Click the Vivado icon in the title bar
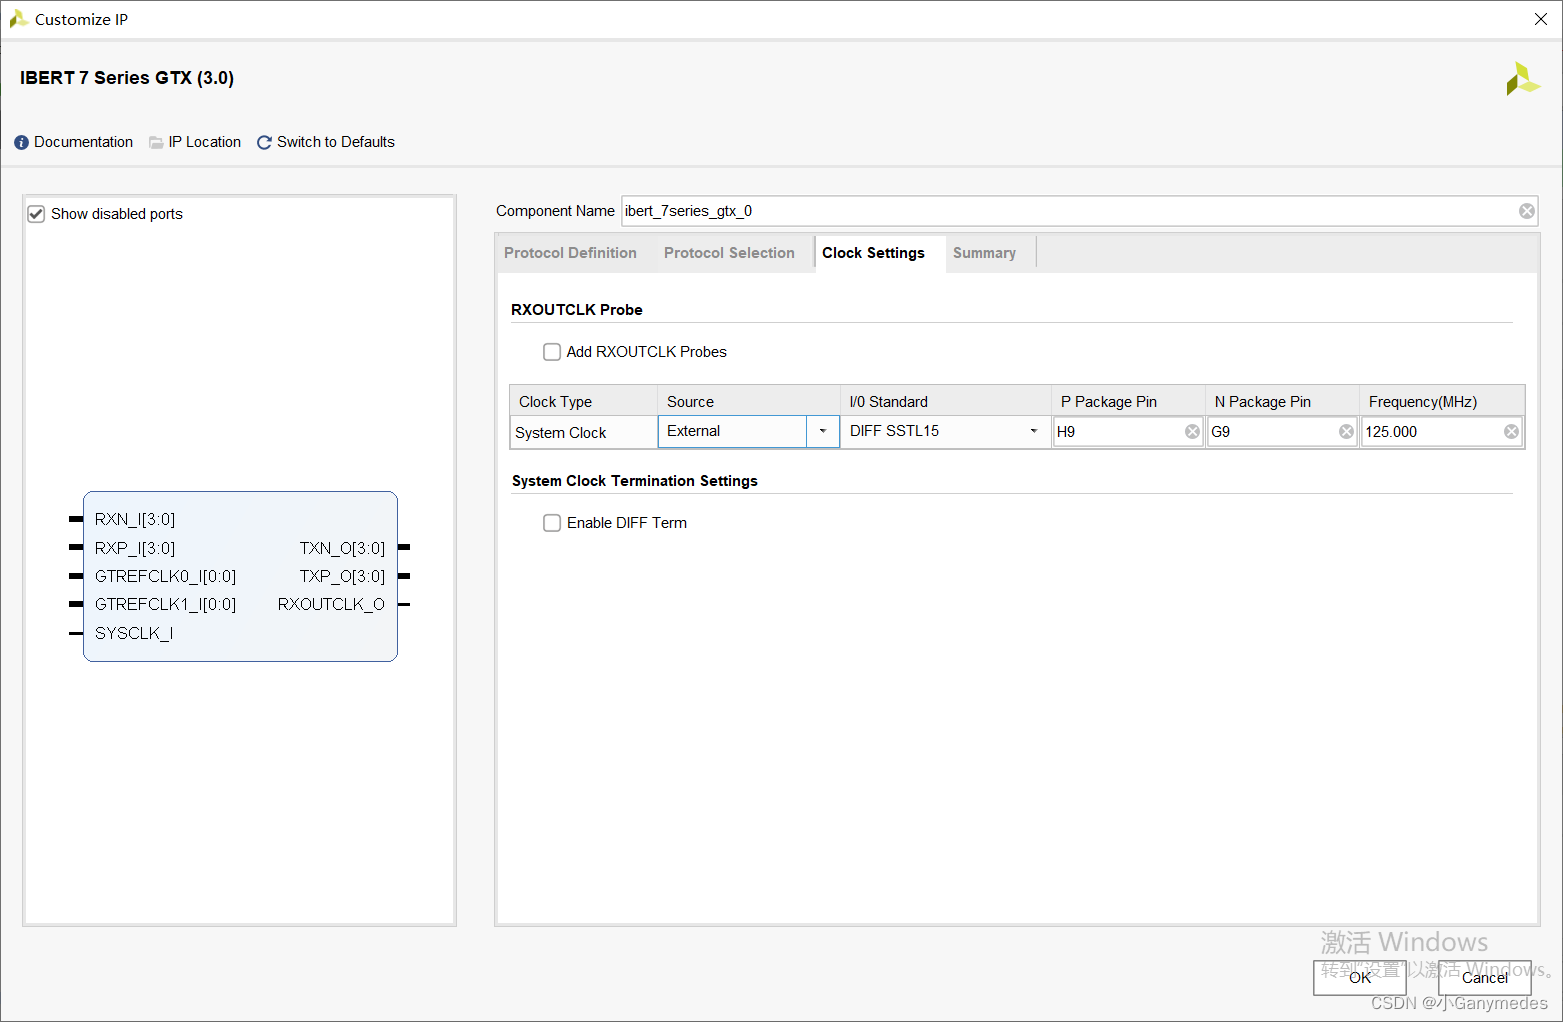 pyautogui.click(x=18, y=19)
